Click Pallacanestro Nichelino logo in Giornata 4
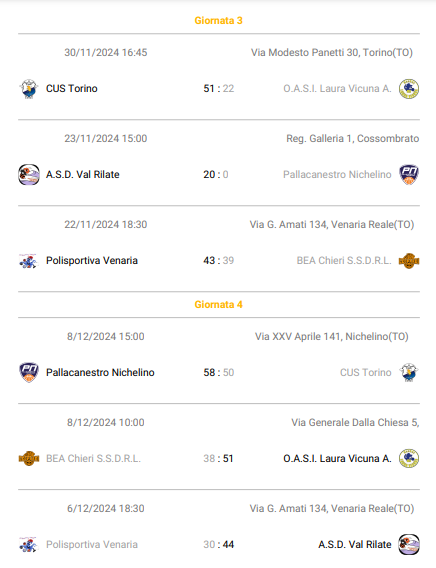Viewport: 436px width, 568px height. tap(29, 372)
